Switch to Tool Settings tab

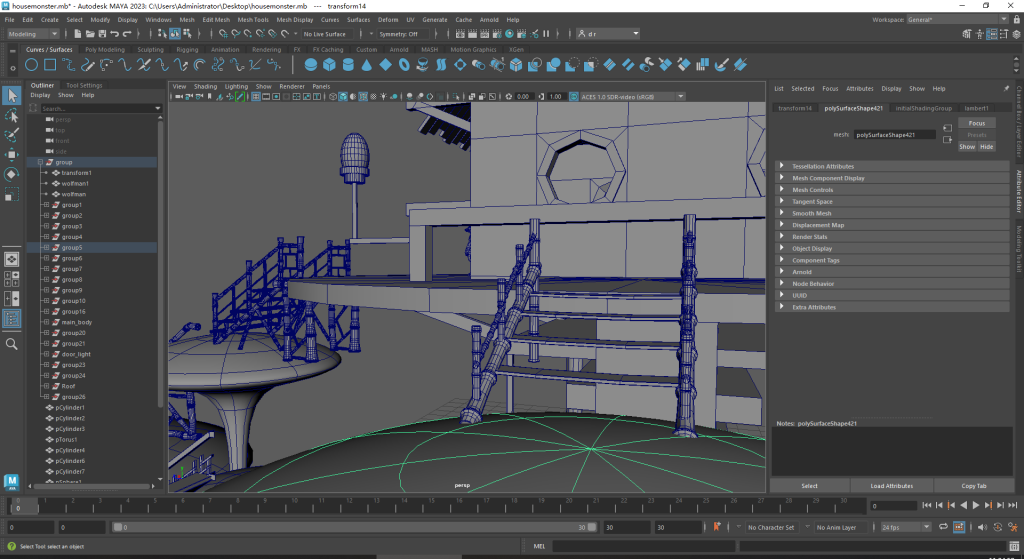(84, 85)
